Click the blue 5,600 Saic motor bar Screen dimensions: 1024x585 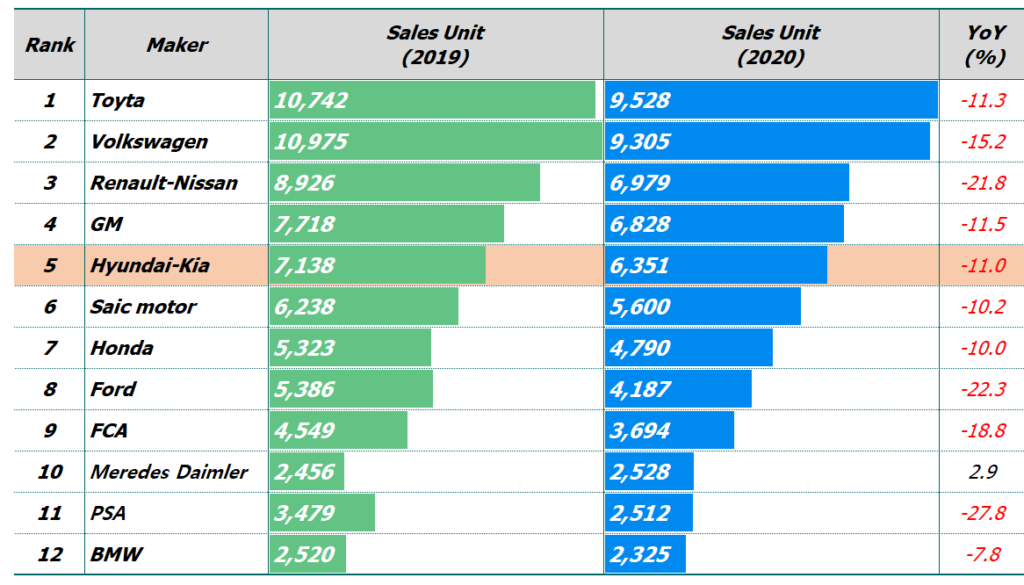tap(703, 307)
